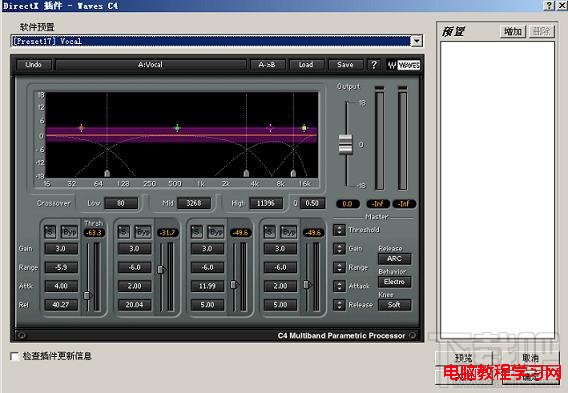Open the plugin's question mark help
The image size is (568, 393).
[374, 65]
